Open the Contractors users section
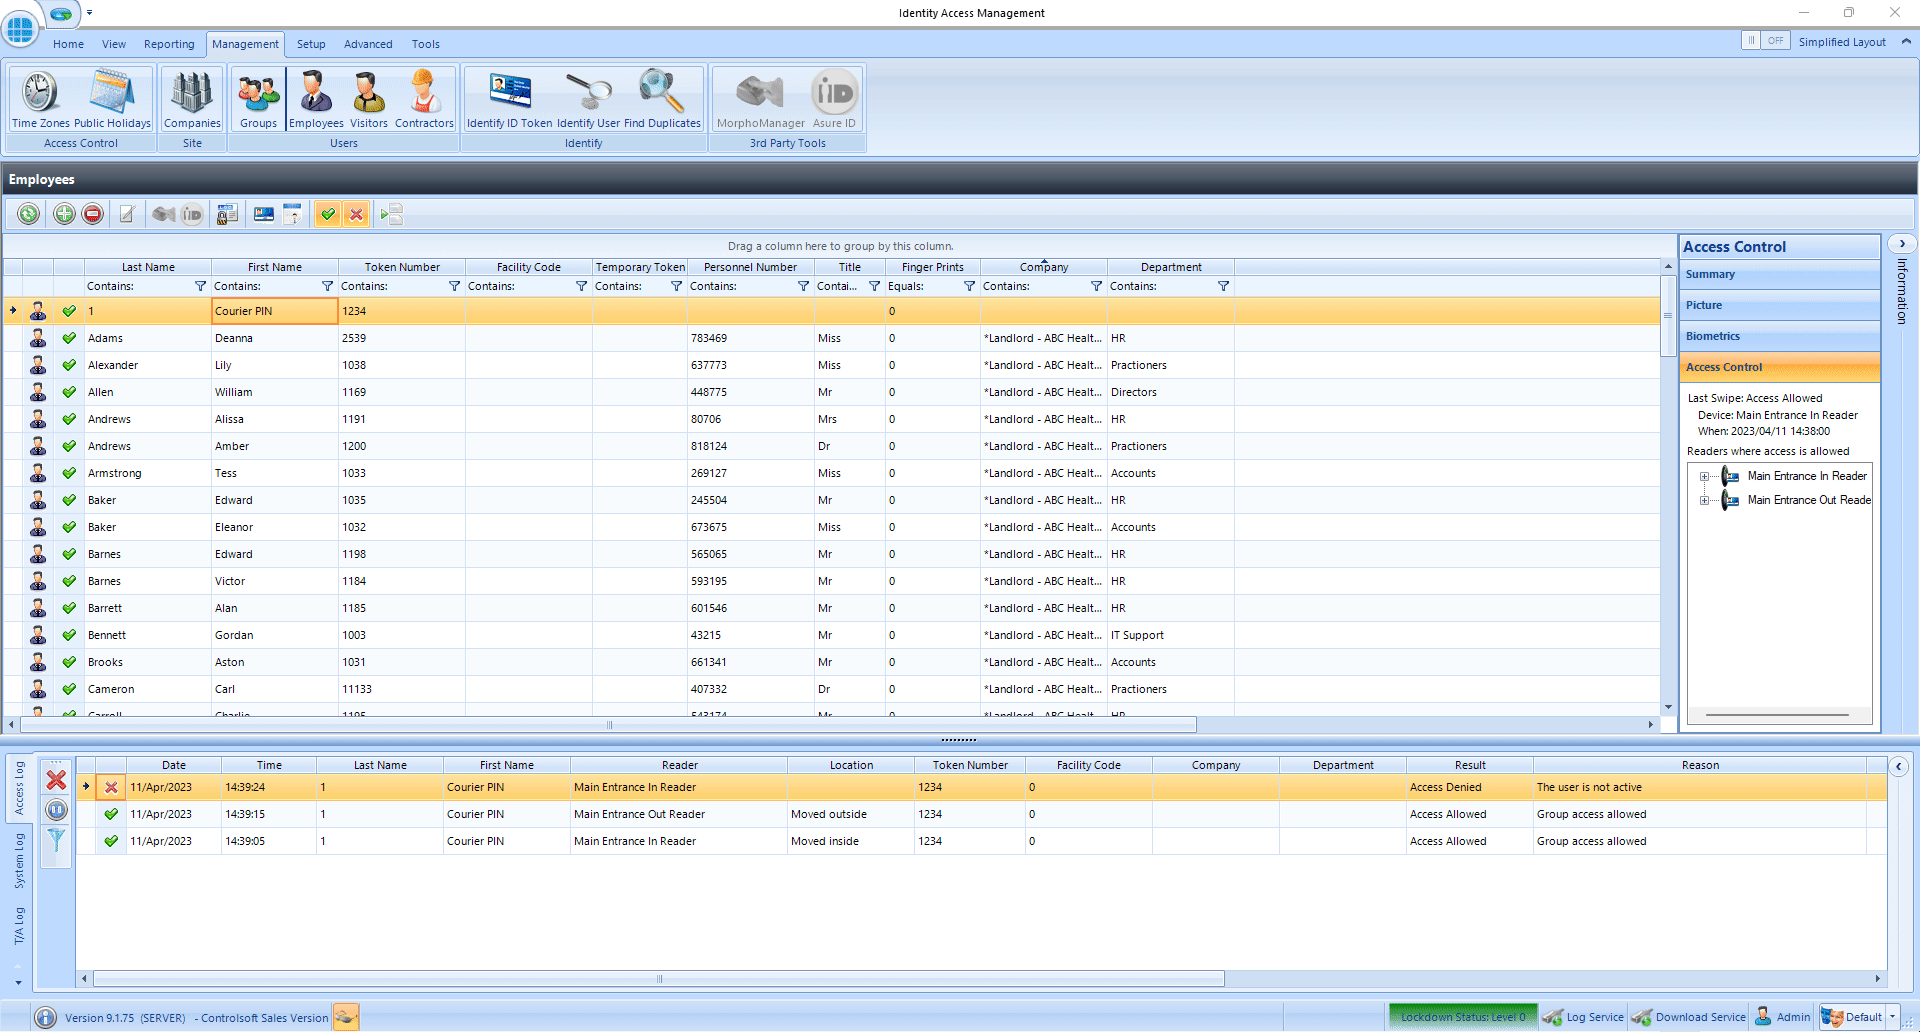This screenshot has height=1032, width=1920. click(x=424, y=99)
